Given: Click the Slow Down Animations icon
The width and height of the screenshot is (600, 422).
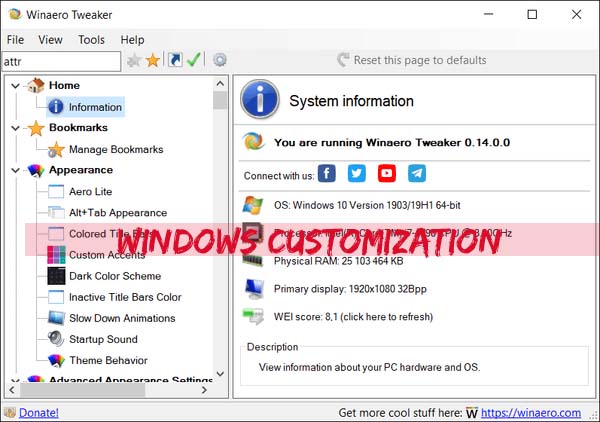Looking at the screenshot, I should (x=56, y=318).
